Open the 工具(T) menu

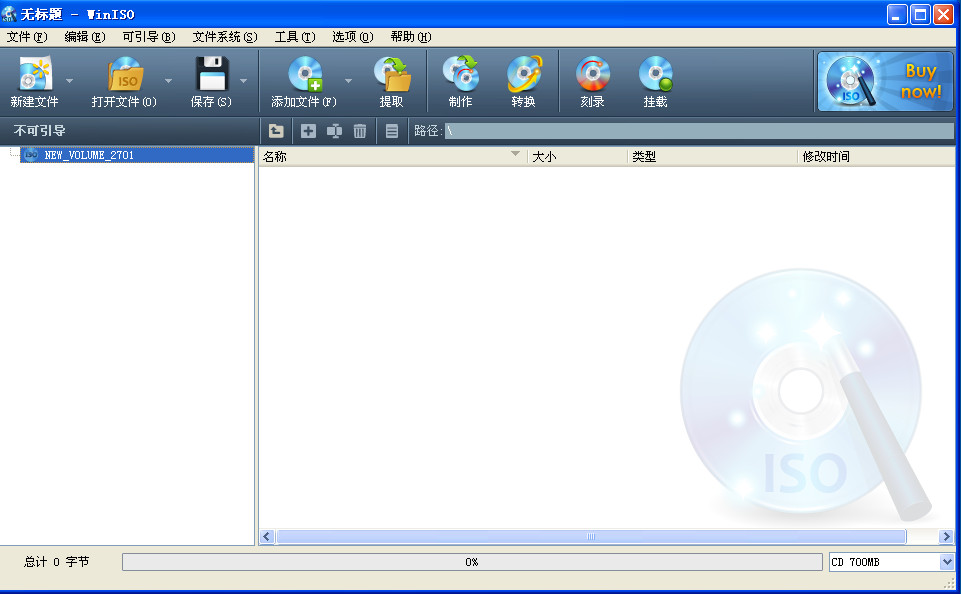pyautogui.click(x=295, y=37)
